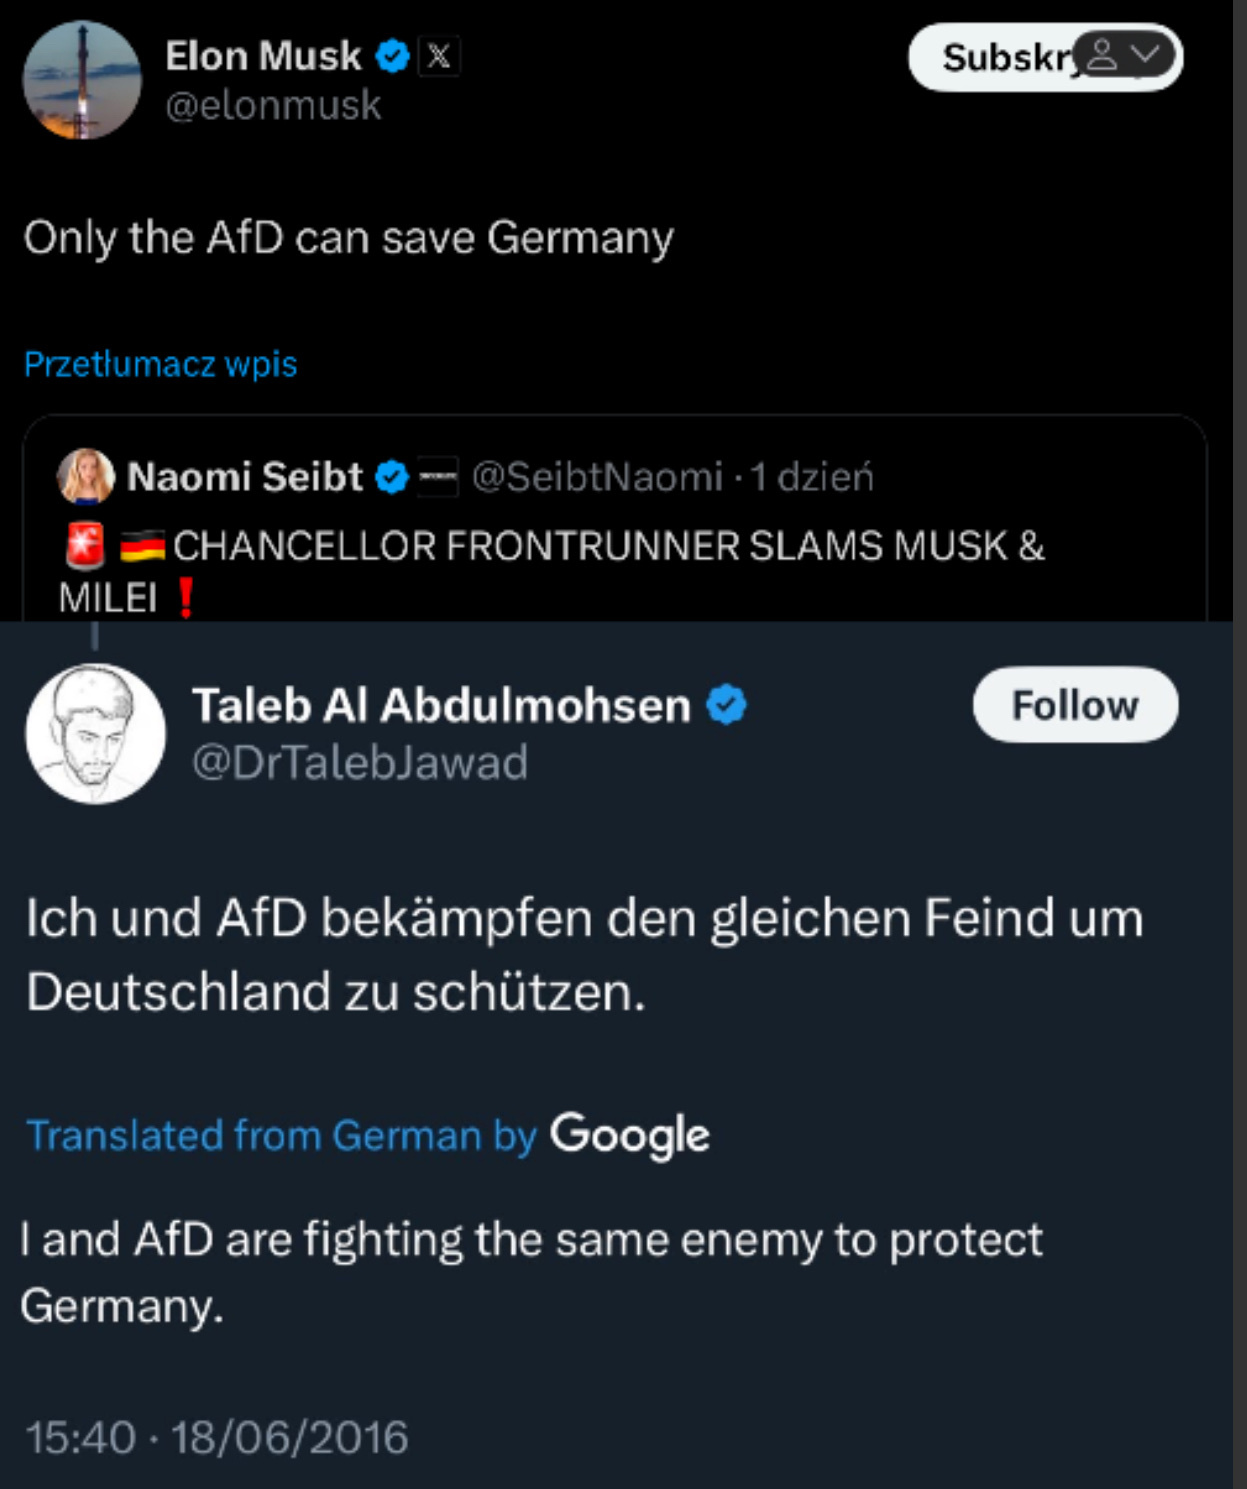
Task: Open the 15:40 · 18/06/2016 post timestamp
Action: pyautogui.click(x=217, y=1437)
